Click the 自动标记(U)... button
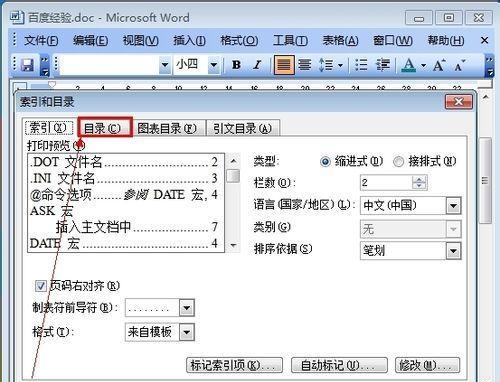Image resolution: width=500 pixels, height=382 pixels. [x=339, y=366]
